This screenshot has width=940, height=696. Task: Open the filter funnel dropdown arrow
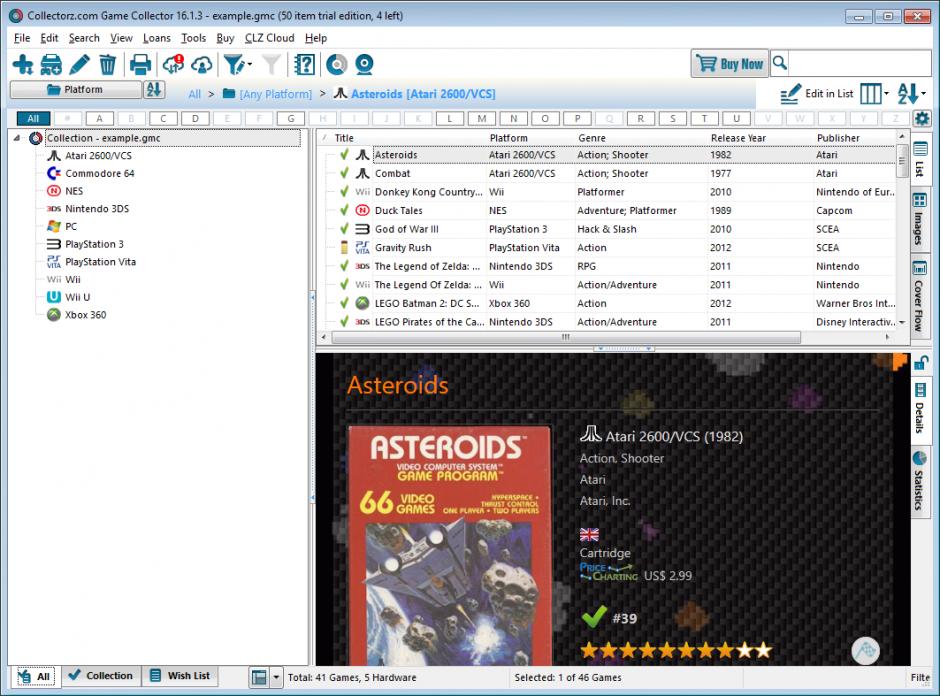[x=250, y=64]
